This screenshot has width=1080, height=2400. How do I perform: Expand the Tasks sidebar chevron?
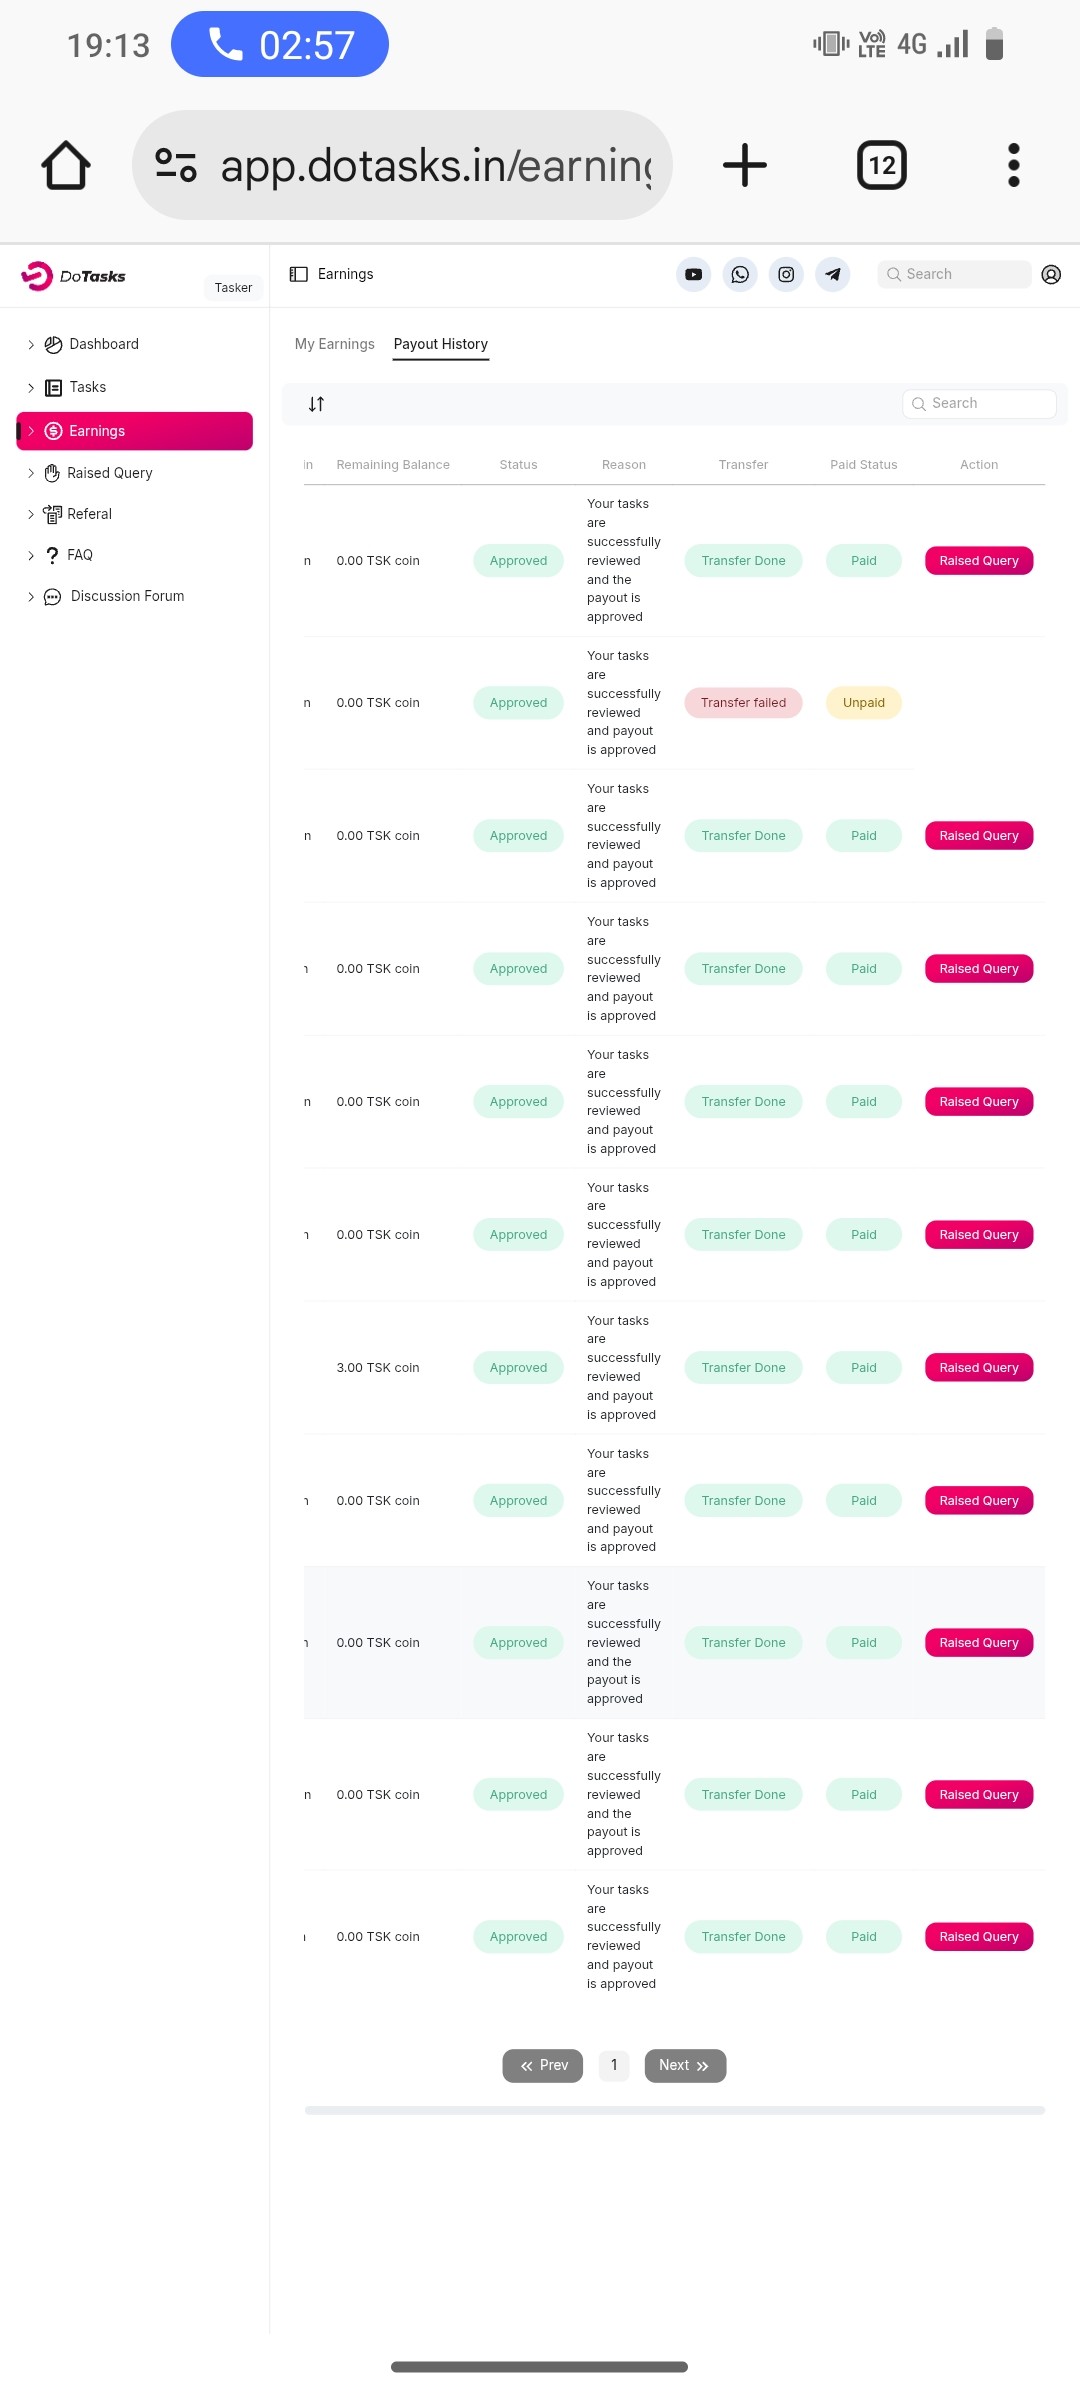pyautogui.click(x=31, y=388)
